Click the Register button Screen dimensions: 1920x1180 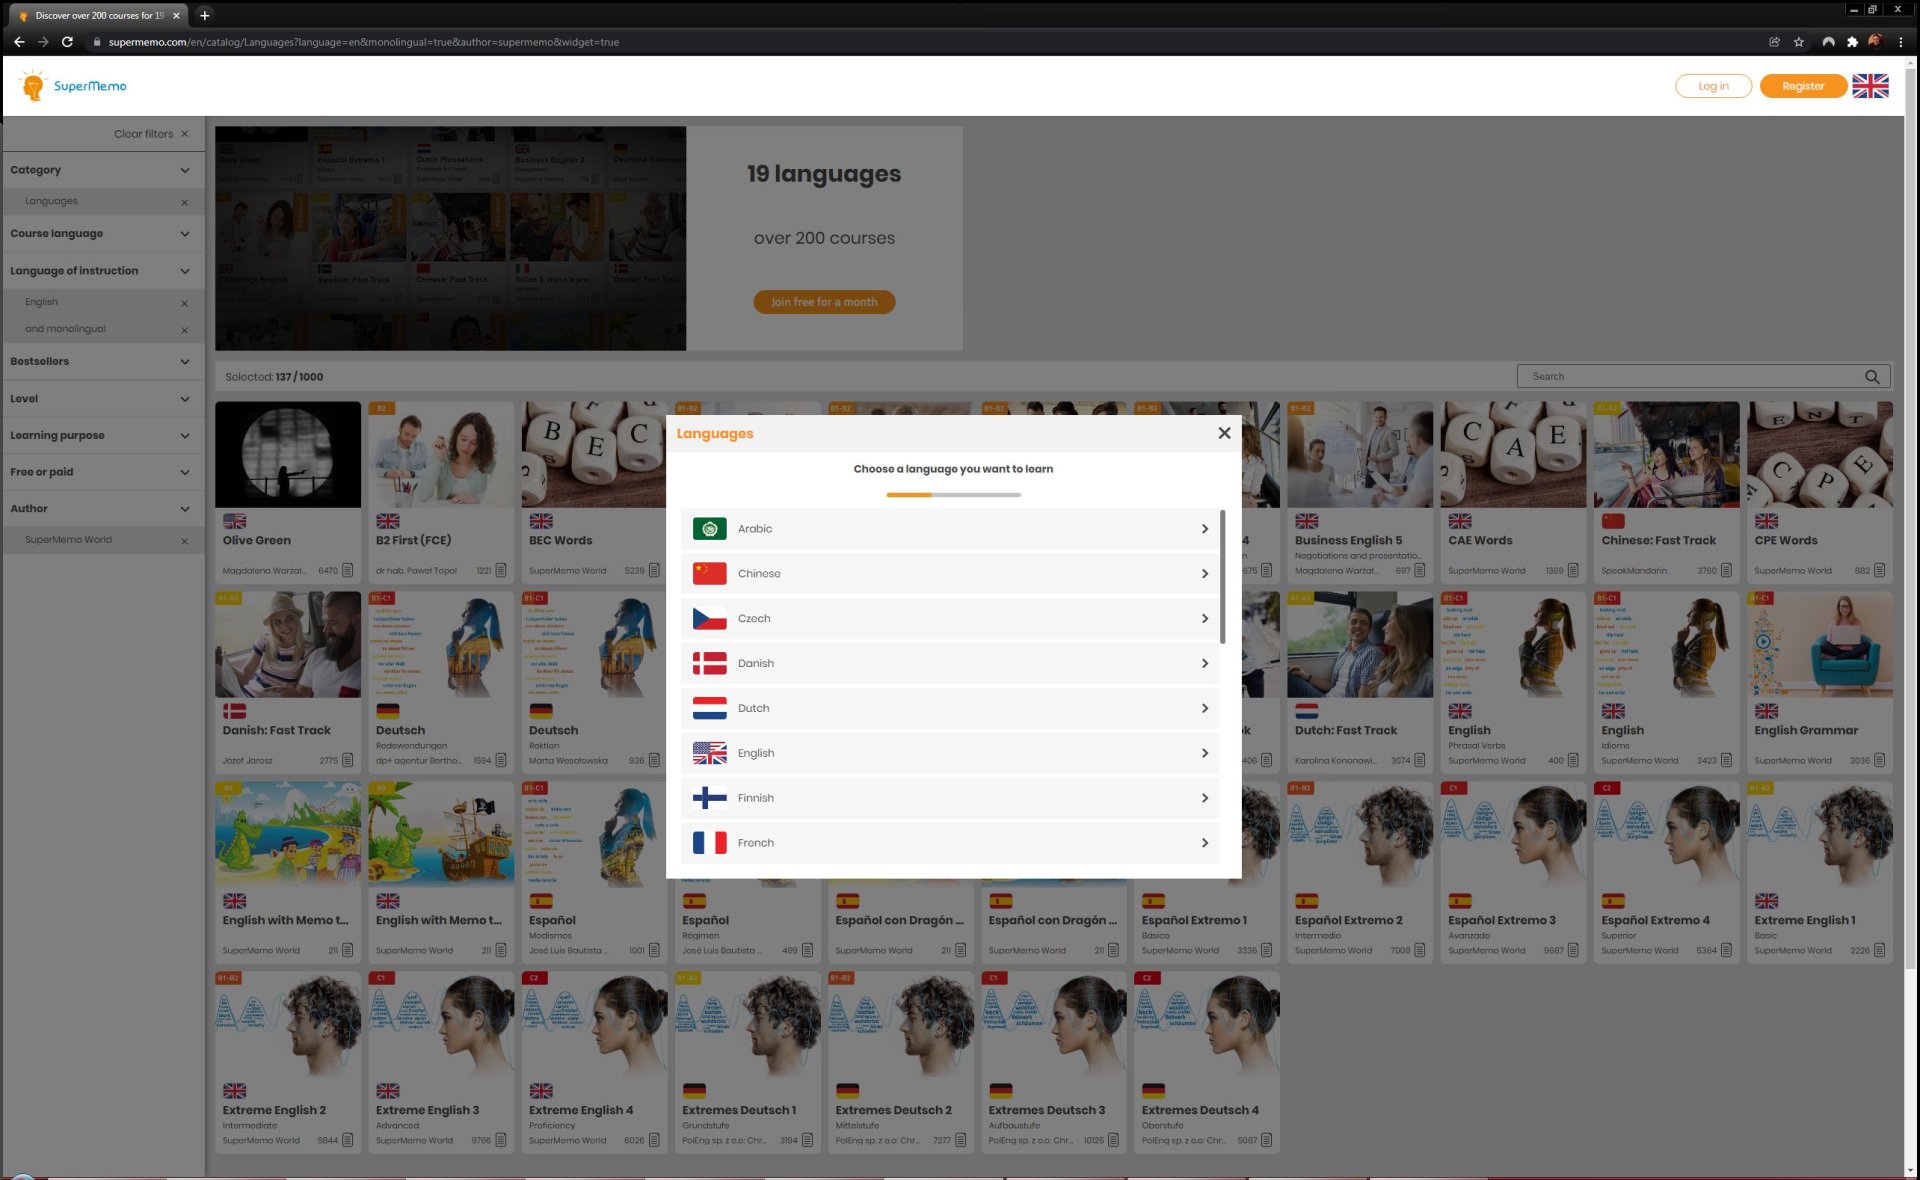point(1802,86)
